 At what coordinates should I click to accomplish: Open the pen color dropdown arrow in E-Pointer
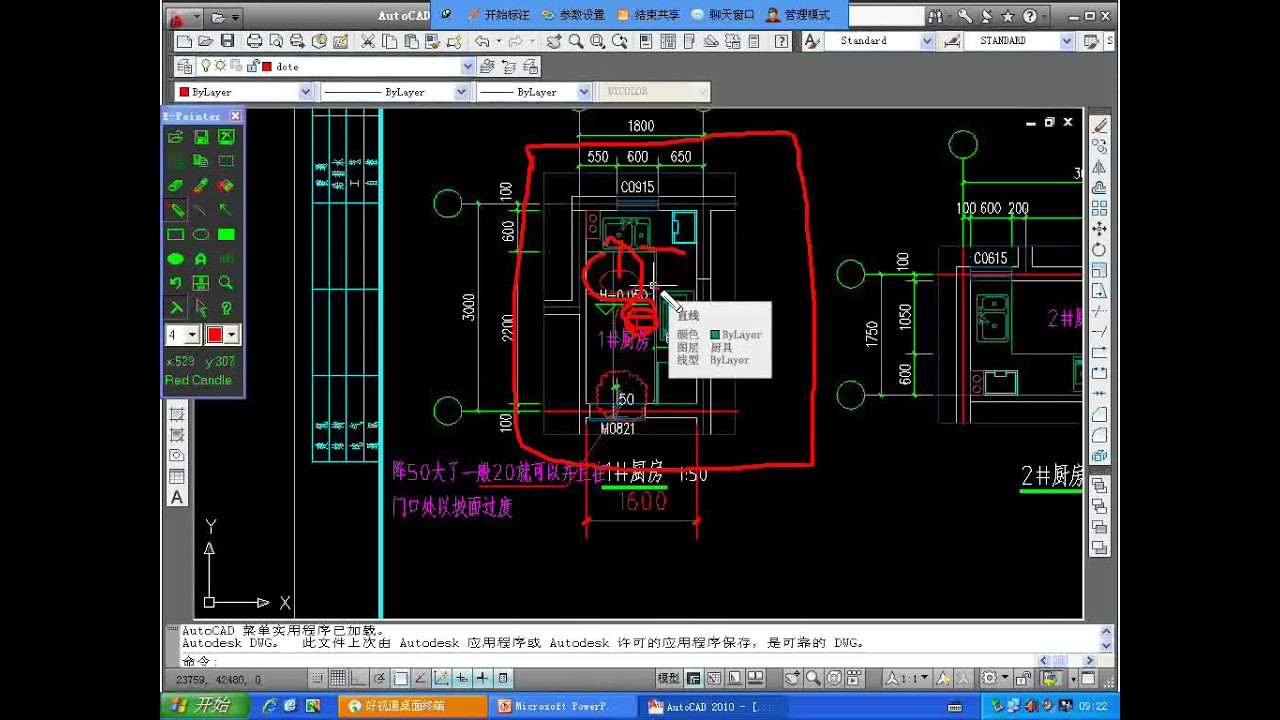click(x=232, y=335)
